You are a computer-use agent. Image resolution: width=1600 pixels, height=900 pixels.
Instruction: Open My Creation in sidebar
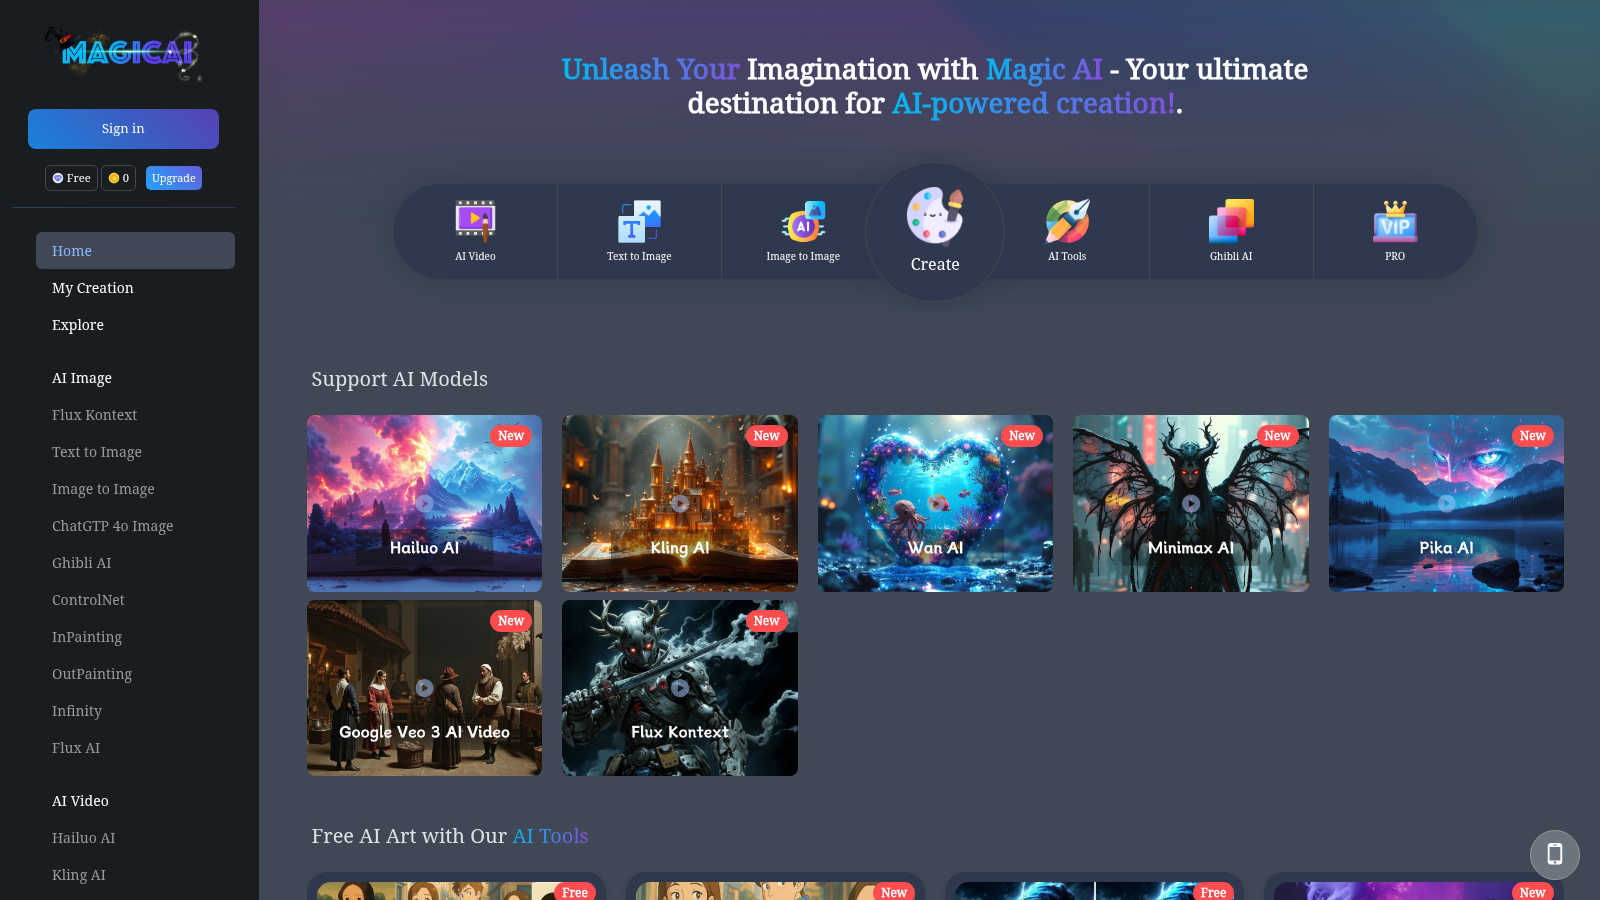(x=93, y=288)
